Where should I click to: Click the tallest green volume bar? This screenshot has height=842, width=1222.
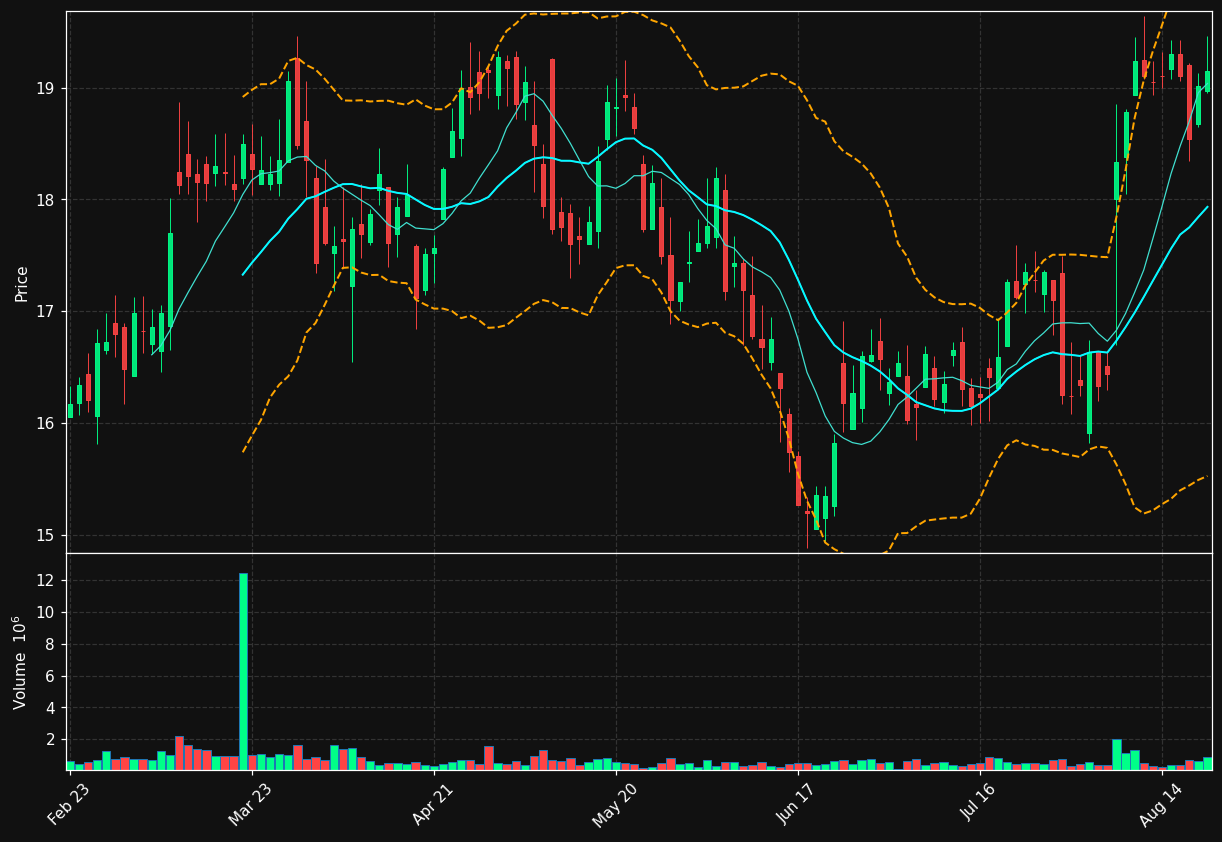(x=243, y=671)
